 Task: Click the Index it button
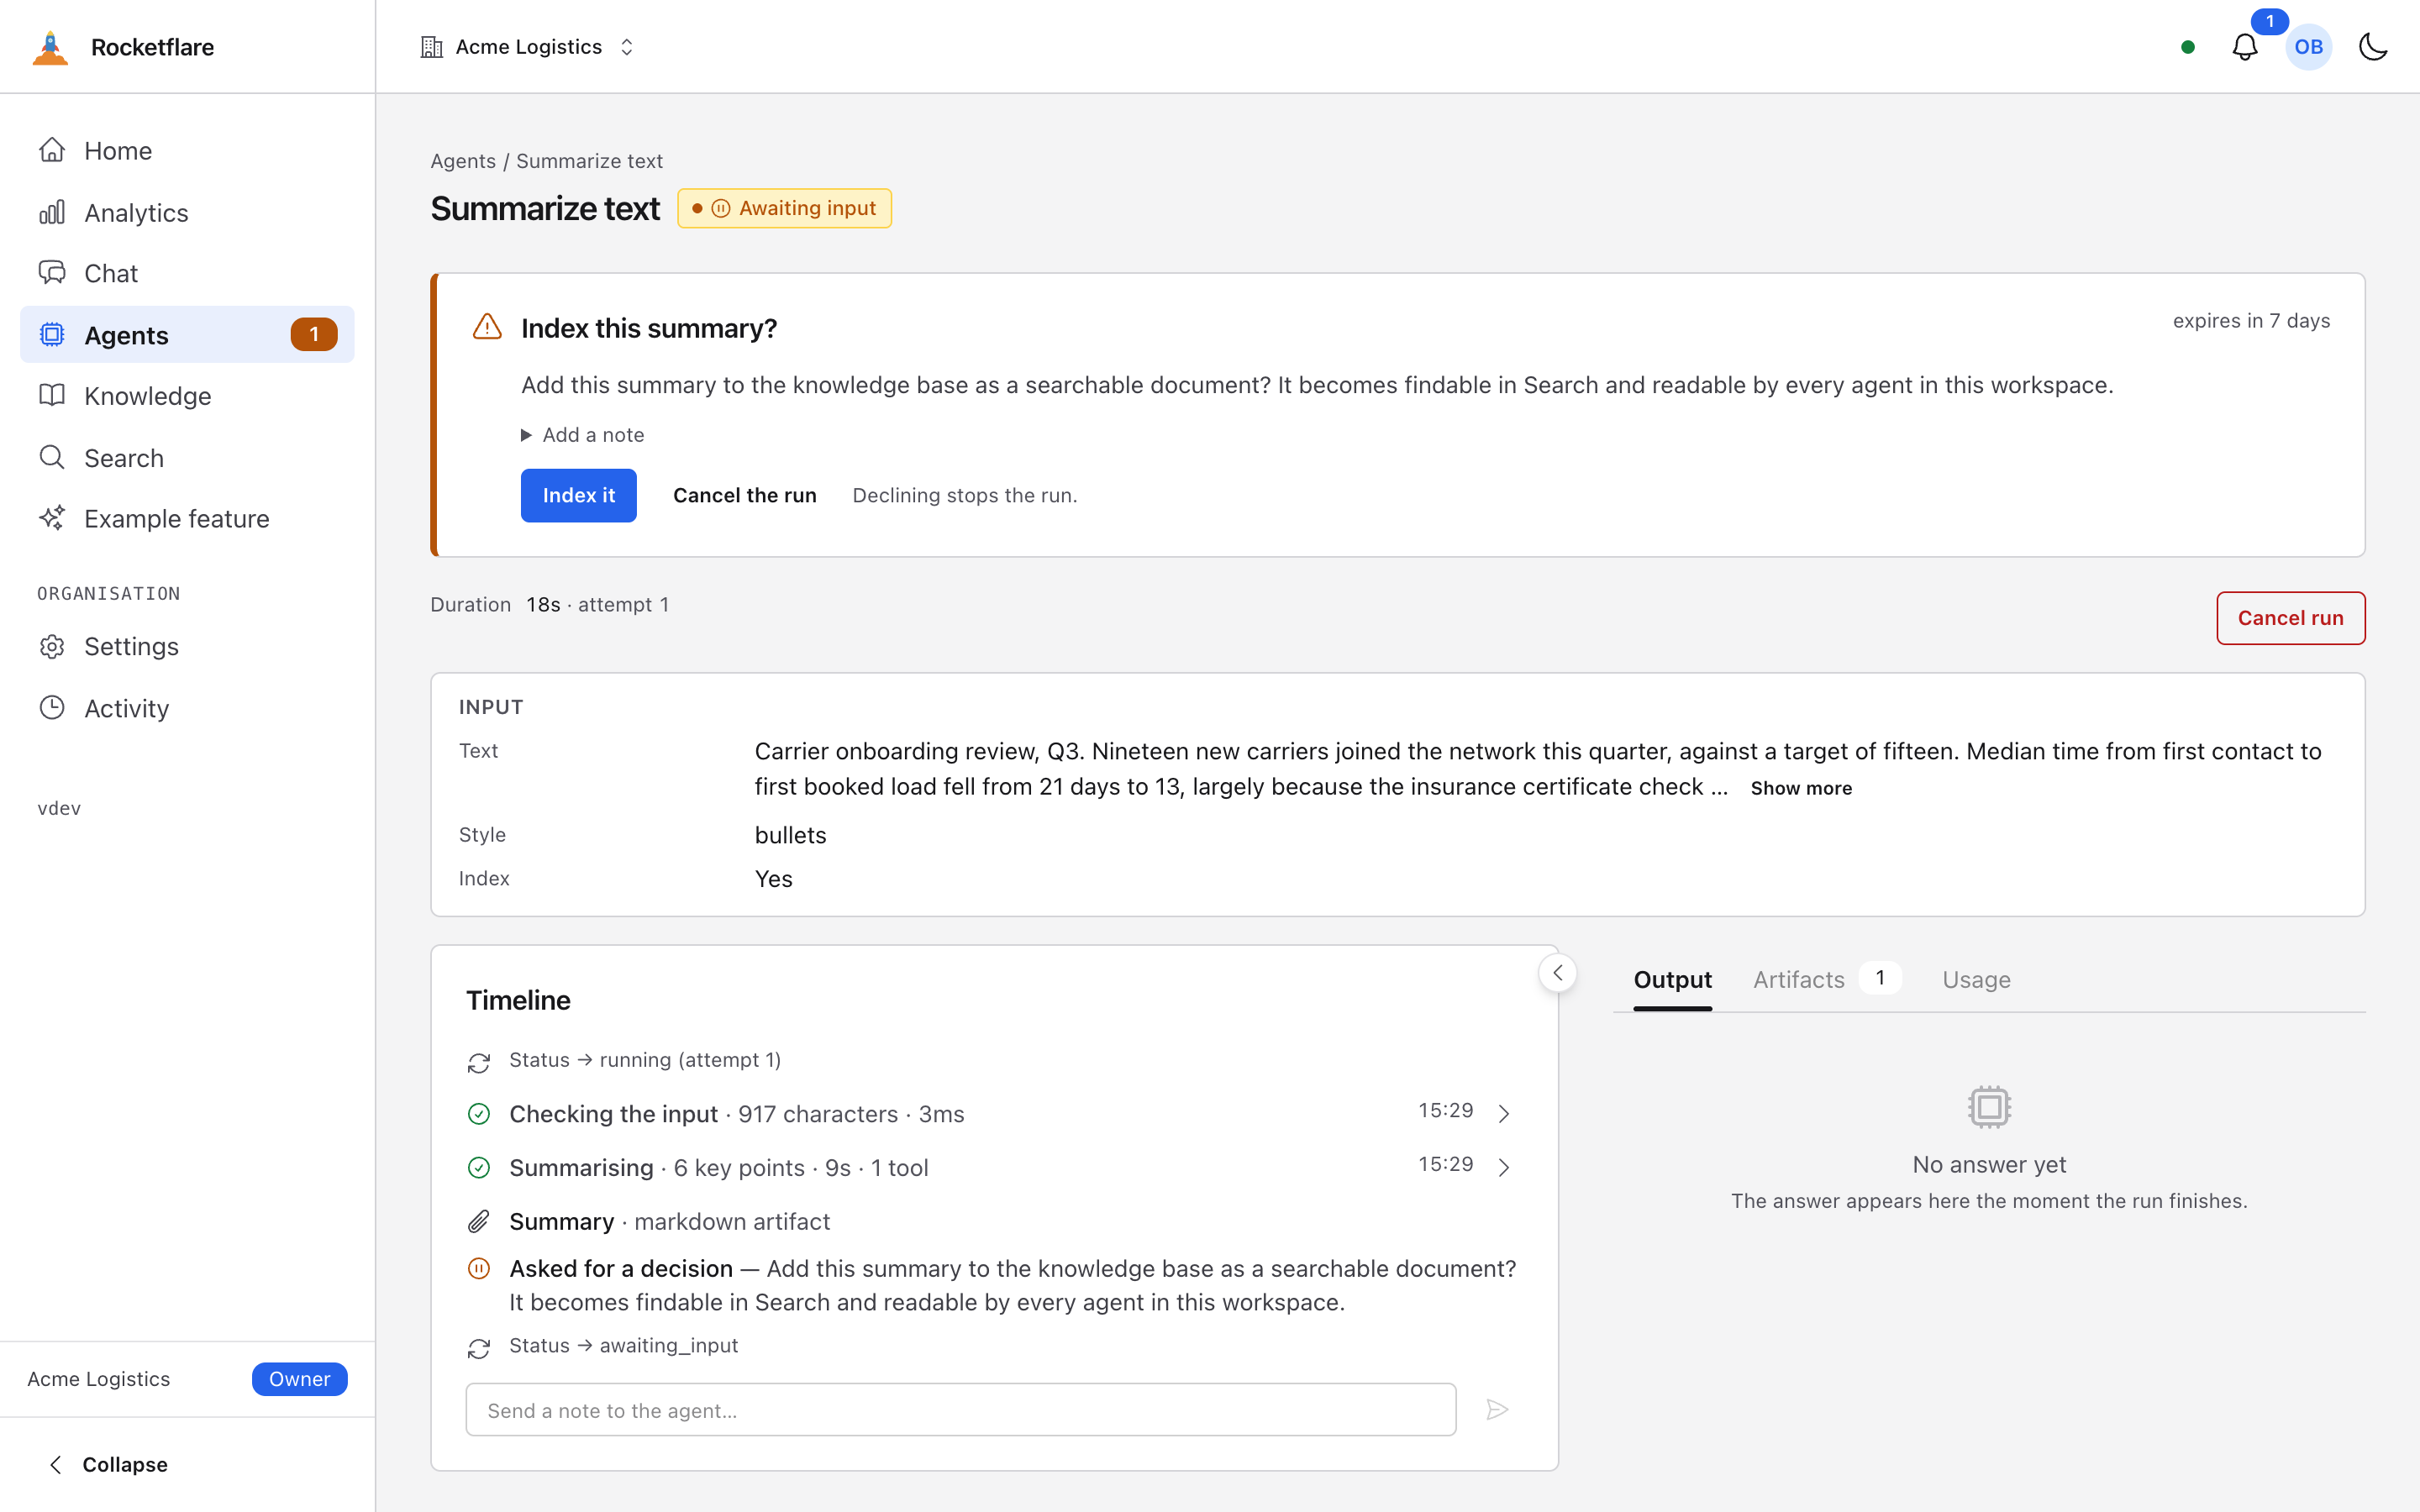pyautogui.click(x=578, y=495)
